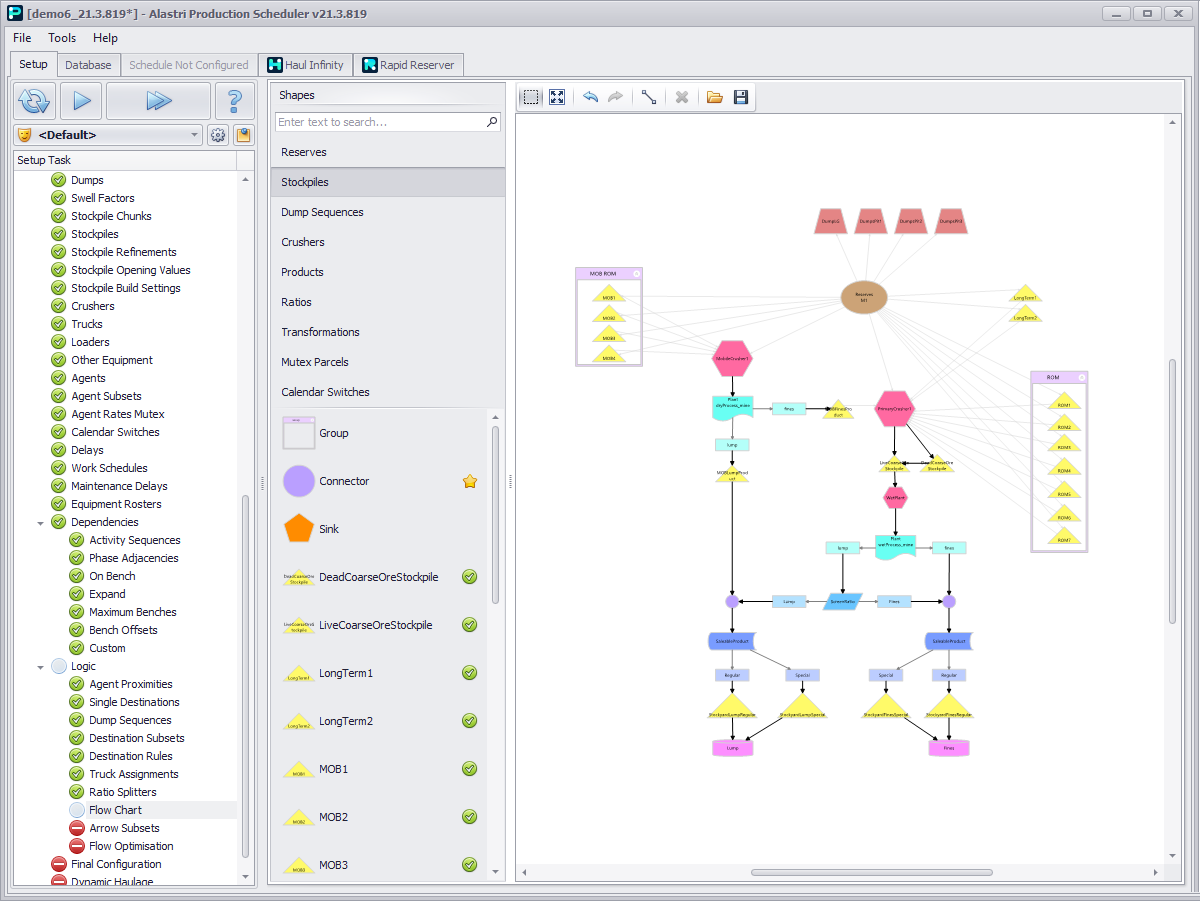The height and width of the screenshot is (901, 1200).
Task: Click the refresh arrows button
Action: click(33, 100)
